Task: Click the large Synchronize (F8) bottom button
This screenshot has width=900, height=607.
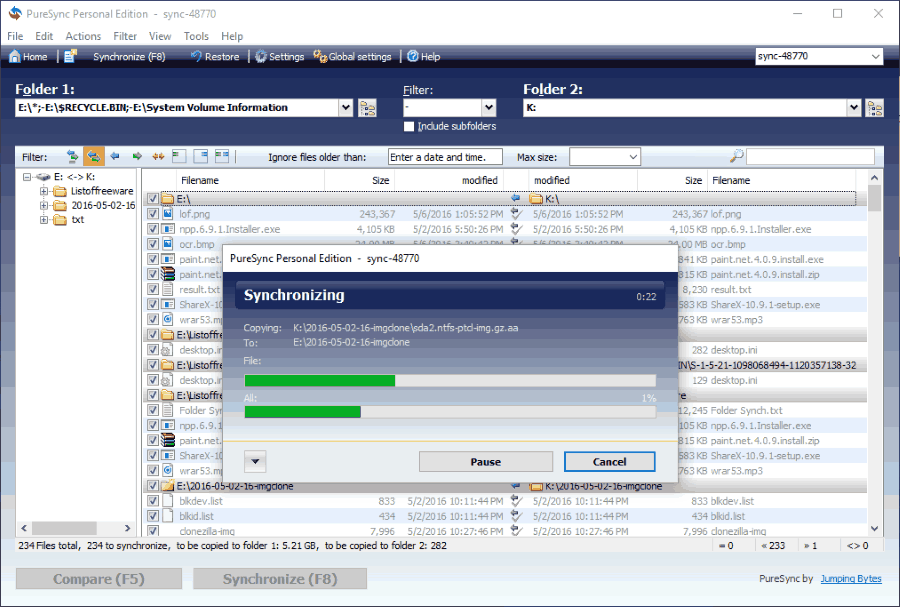Action: (280, 579)
